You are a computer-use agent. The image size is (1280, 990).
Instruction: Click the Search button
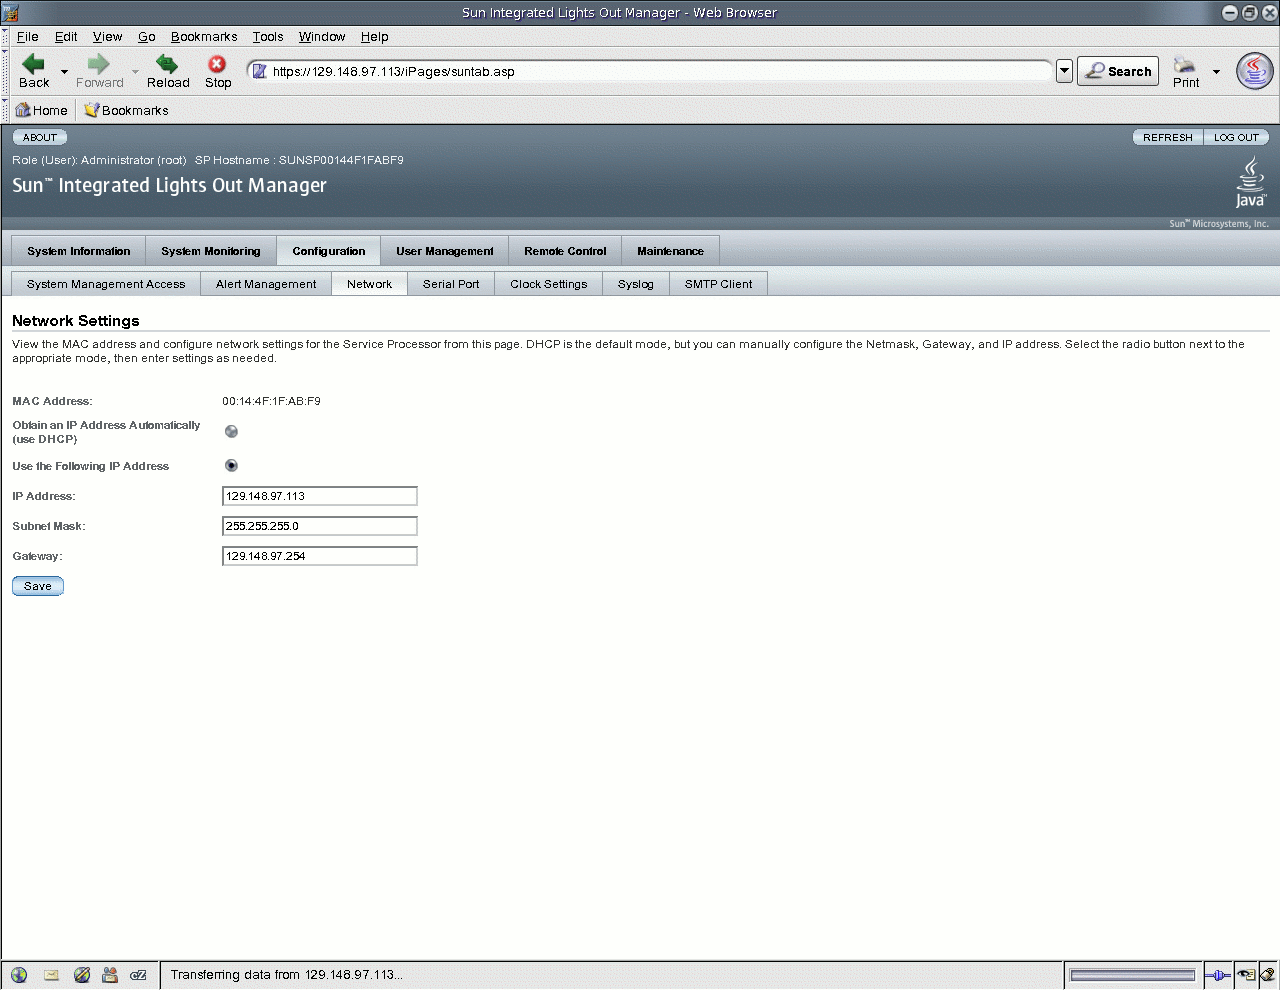click(x=1118, y=71)
